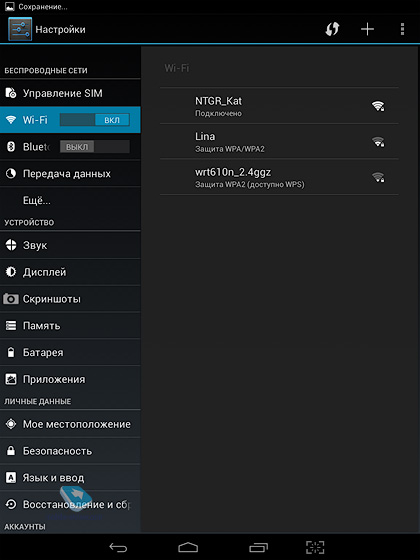Tap the Home navigation button

pos(188,547)
